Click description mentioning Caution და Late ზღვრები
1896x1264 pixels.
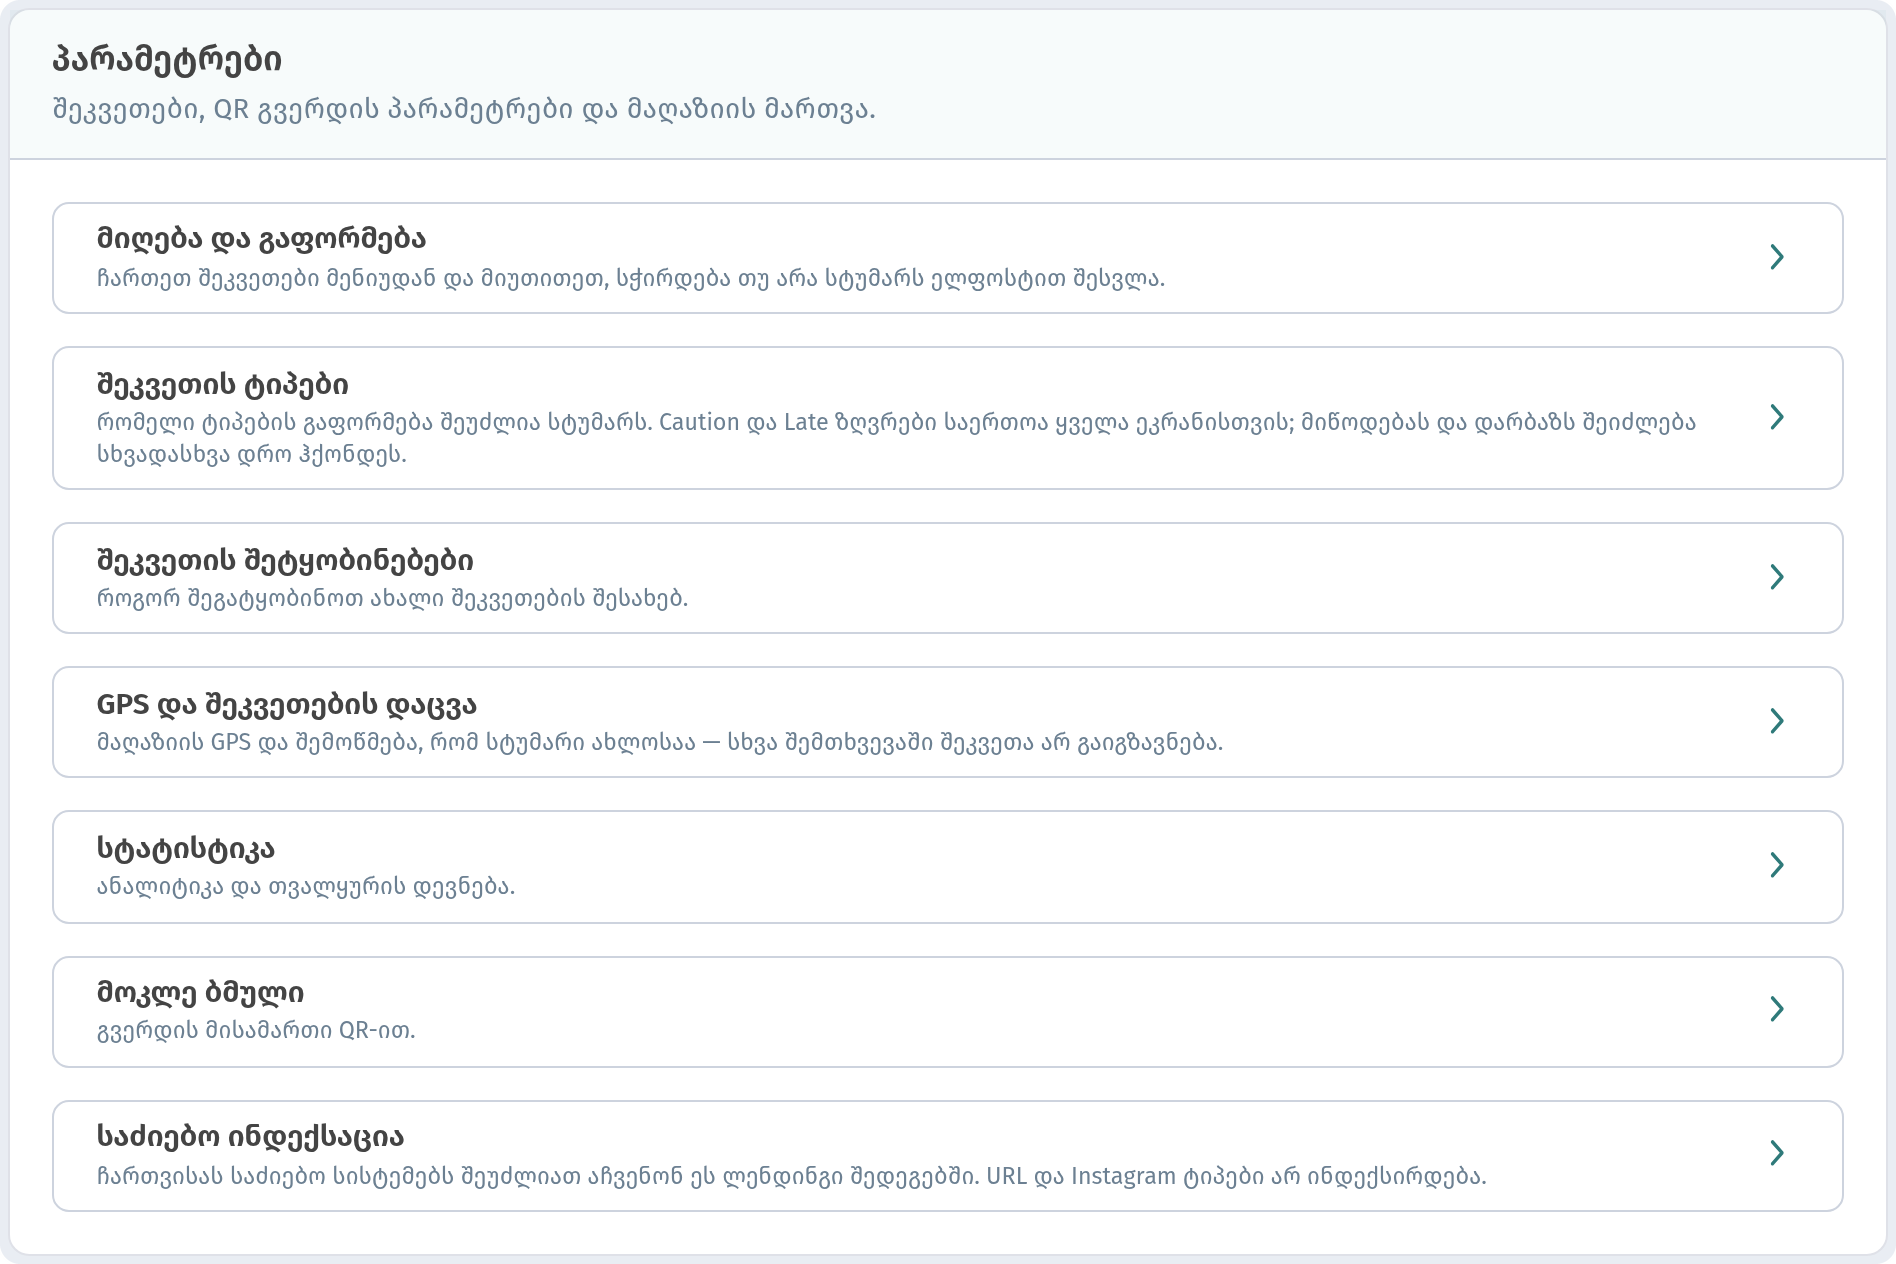coord(896,437)
